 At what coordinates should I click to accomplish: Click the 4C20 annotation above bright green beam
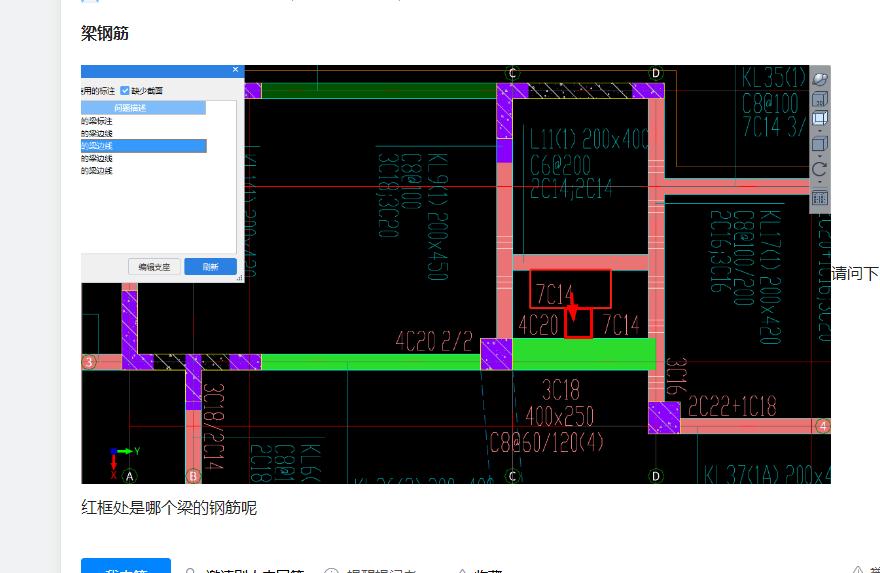pyautogui.click(x=538, y=325)
